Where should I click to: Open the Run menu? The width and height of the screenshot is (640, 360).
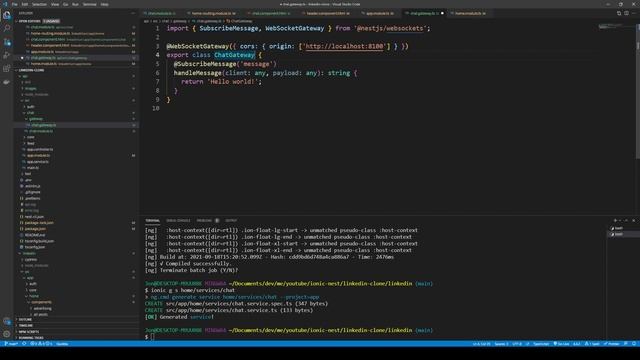click(x=75, y=4)
